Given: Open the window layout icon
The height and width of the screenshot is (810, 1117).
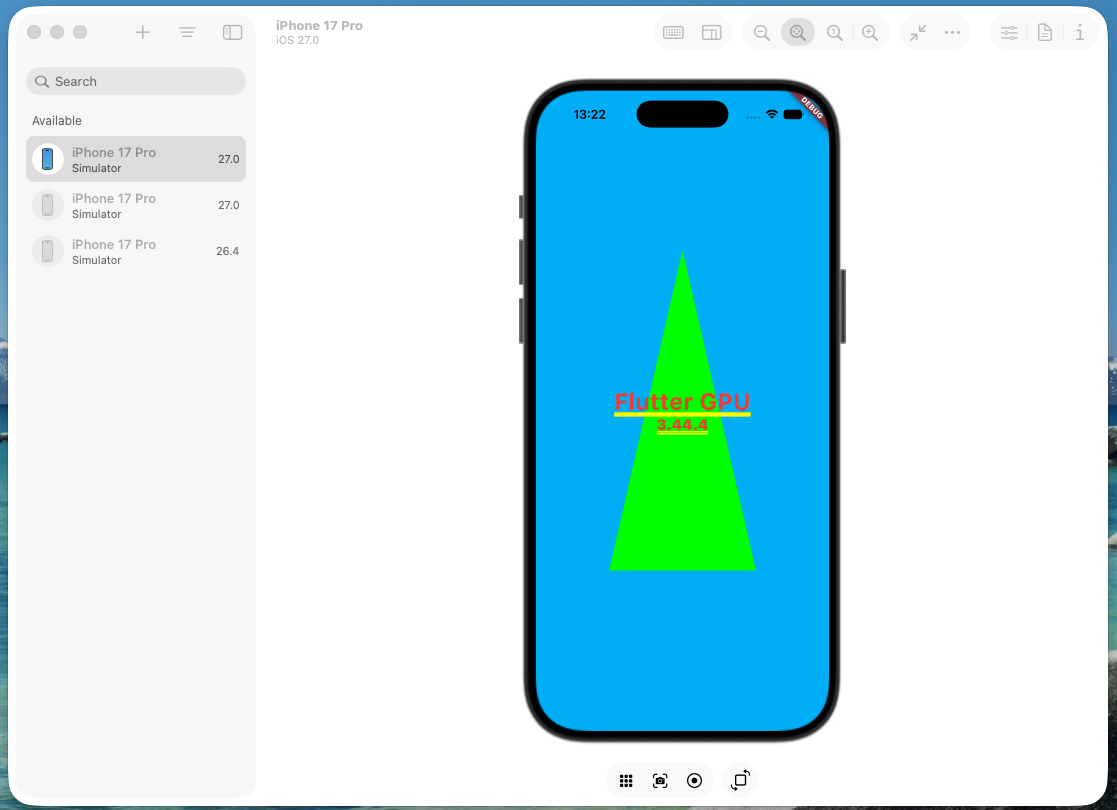Looking at the screenshot, I should coord(711,32).
